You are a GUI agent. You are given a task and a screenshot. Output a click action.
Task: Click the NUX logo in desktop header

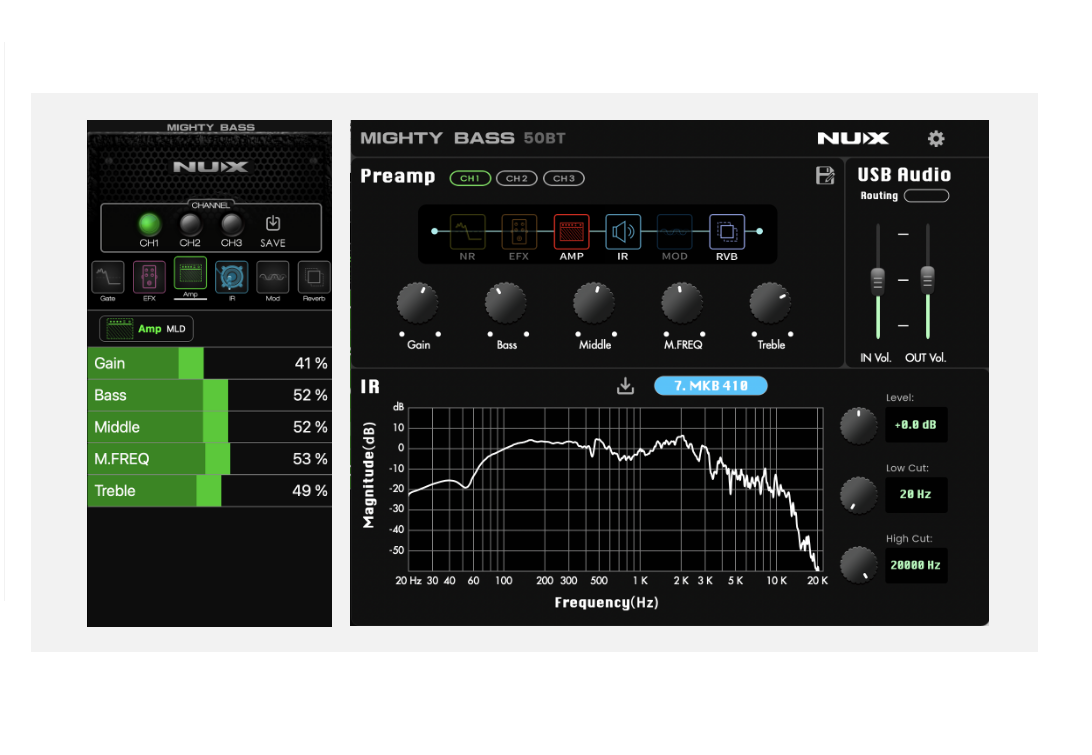(853, 138)
